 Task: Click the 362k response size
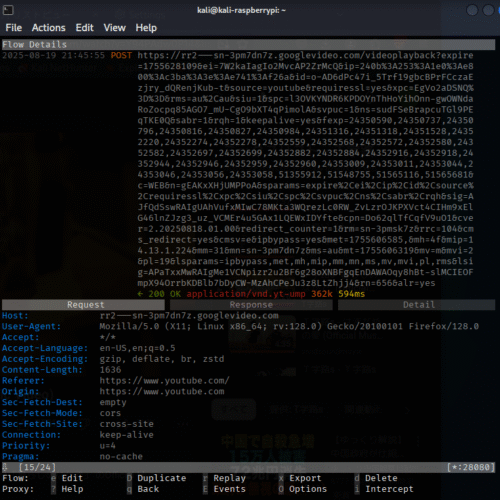pyautogui.click(x=322, y=294)
